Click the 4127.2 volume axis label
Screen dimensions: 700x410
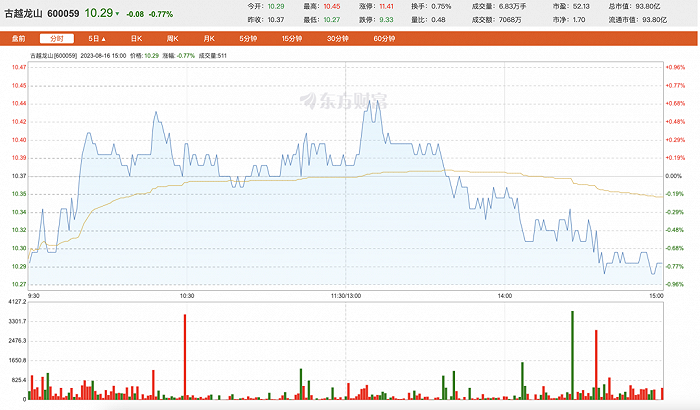[x=17, y=302]
